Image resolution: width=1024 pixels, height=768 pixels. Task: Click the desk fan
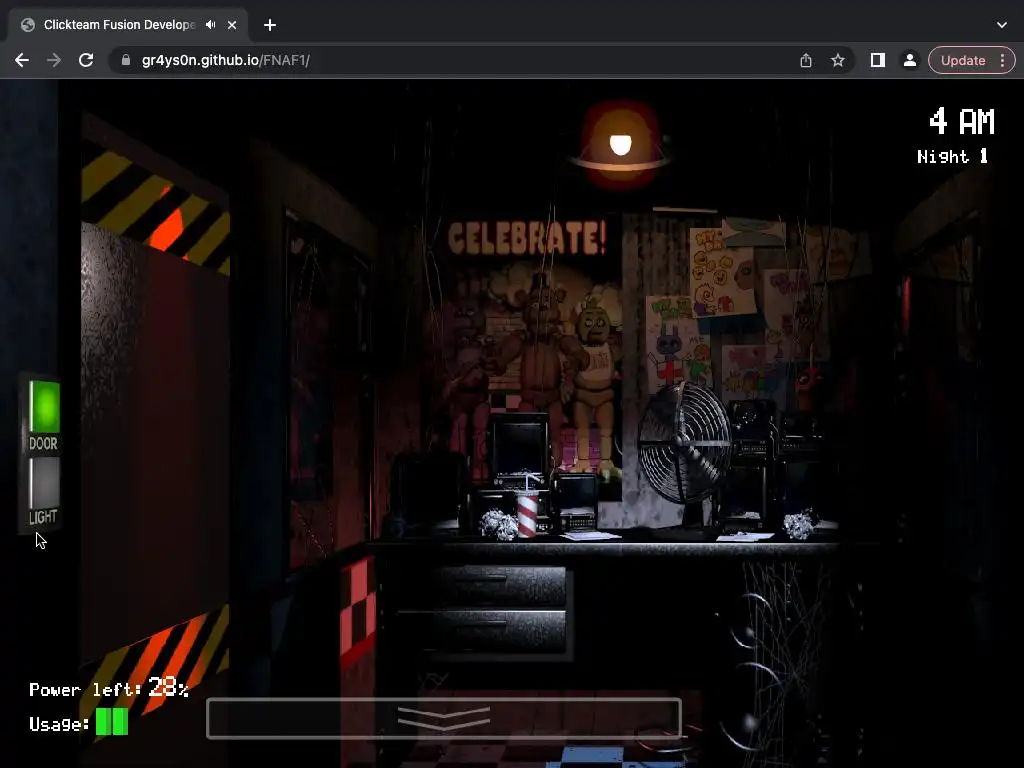[x=684, y=443]
